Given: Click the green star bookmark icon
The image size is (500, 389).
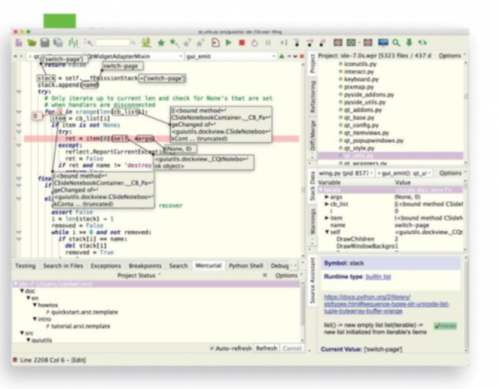Looking at the screenshot, I should 161,43.
